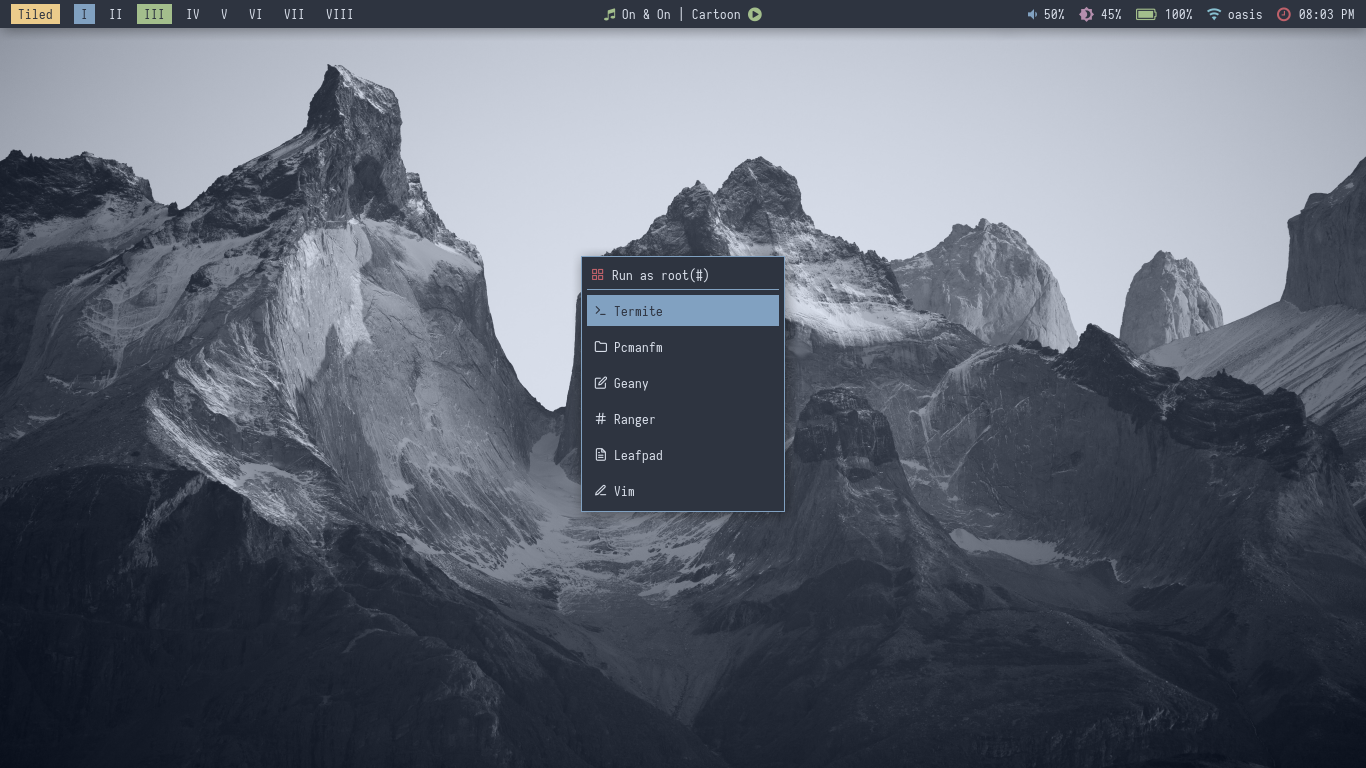Switch to workspace II

pyautogui.click(x=116, y=14)
